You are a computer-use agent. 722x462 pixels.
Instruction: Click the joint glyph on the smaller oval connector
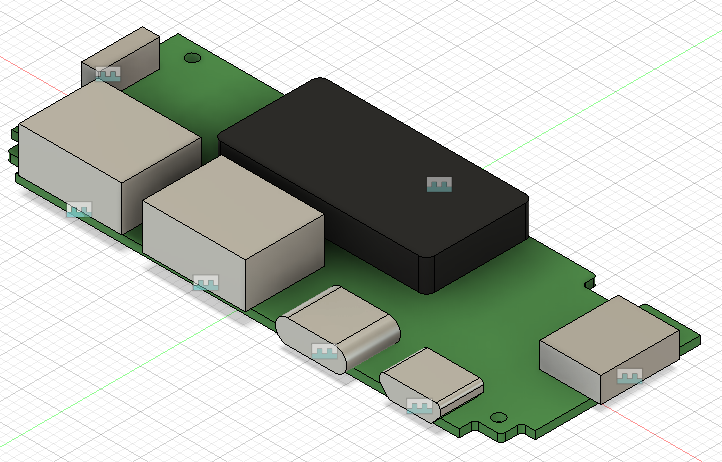pos(419,406)
